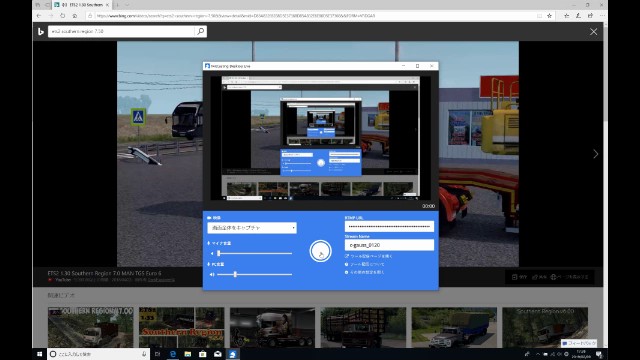
Task: Close the Bing video overlay
Action: 593,32
